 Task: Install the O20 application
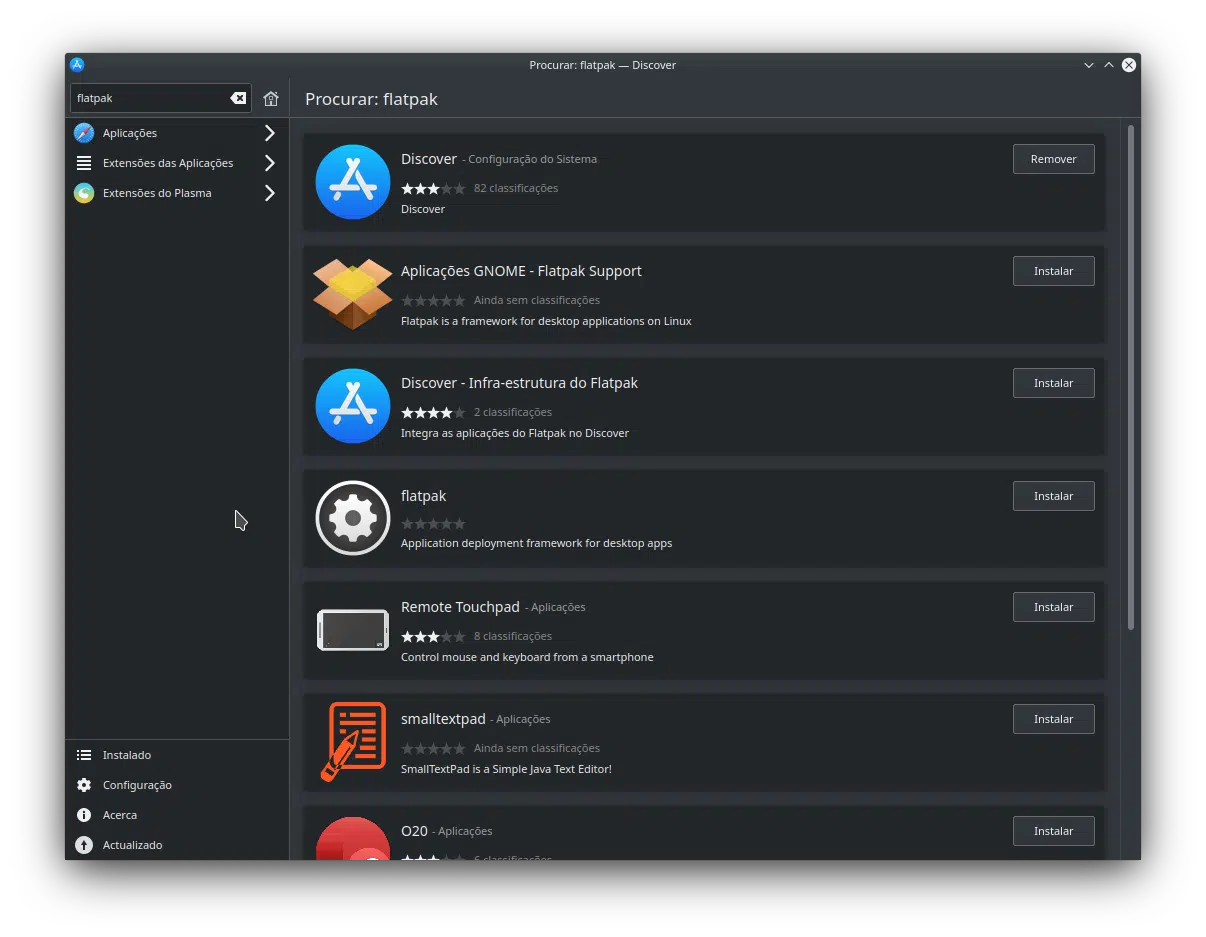coord(1053,831)
